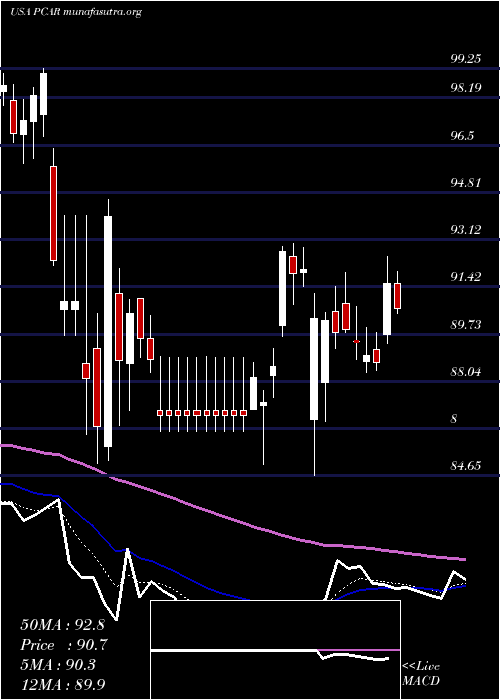Viewport: 500px width, 700px height.
Task: Select the 89.73 price level label
Action: 465,324
